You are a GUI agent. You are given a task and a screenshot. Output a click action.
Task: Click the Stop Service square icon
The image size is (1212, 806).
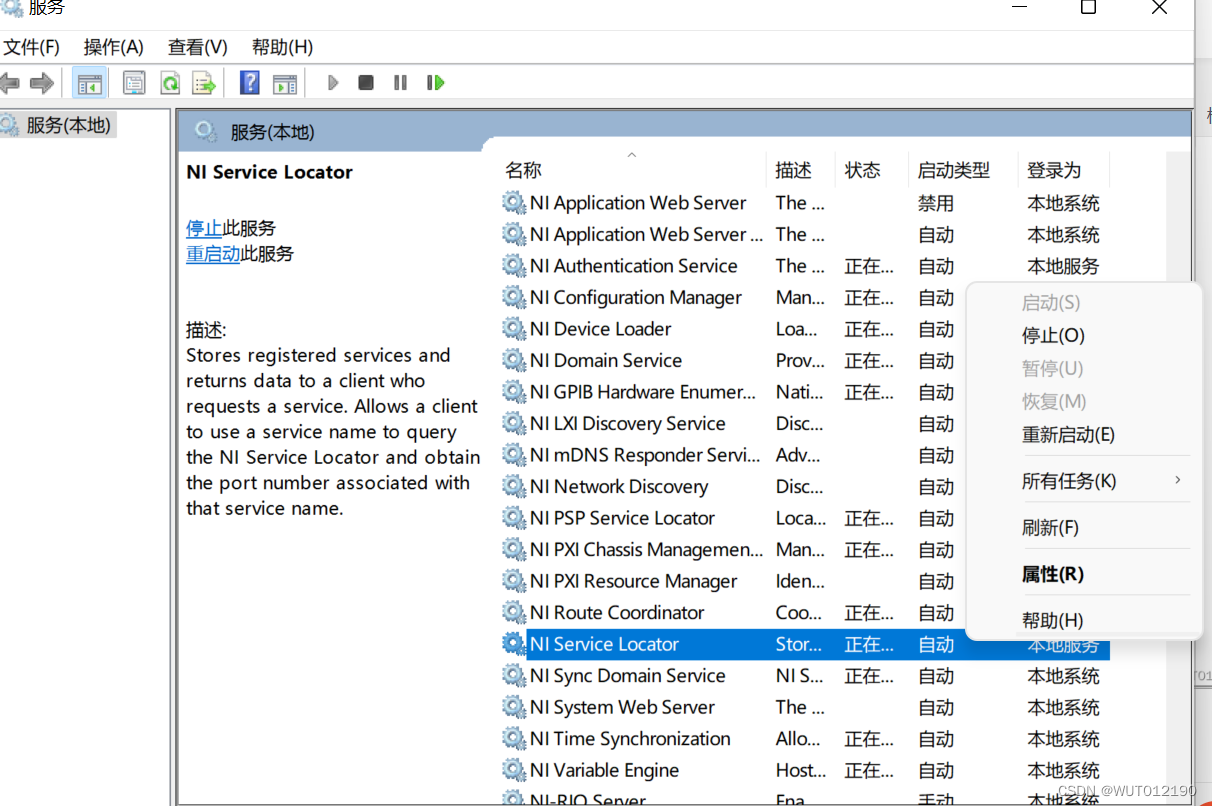366,83
